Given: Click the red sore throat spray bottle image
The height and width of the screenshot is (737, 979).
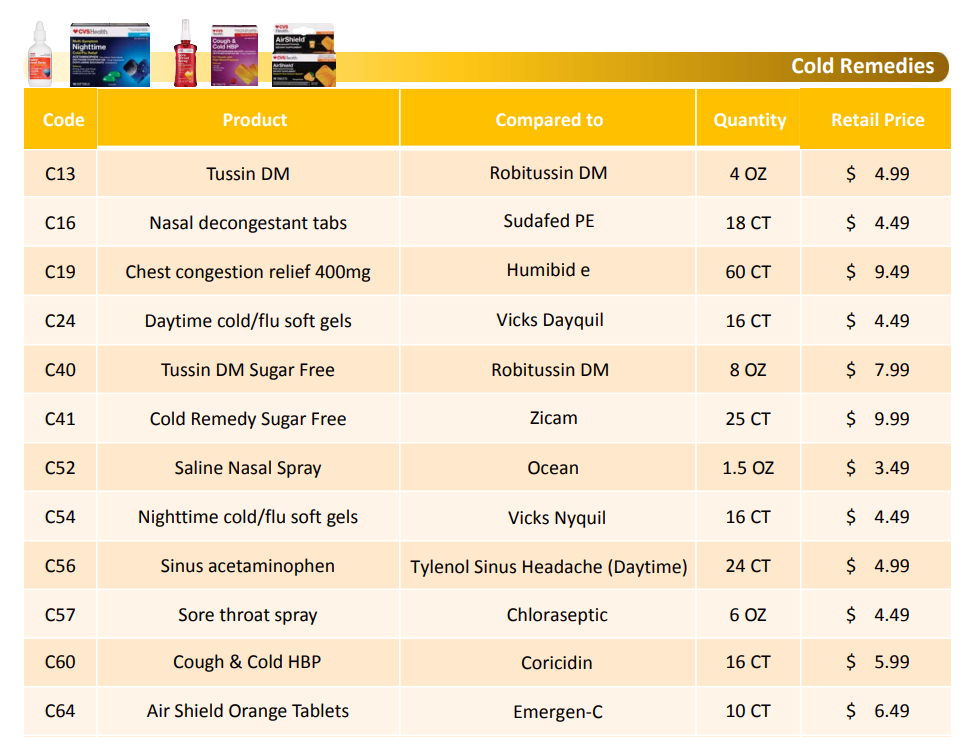Looking at the screenshot, I should (185, 53).
